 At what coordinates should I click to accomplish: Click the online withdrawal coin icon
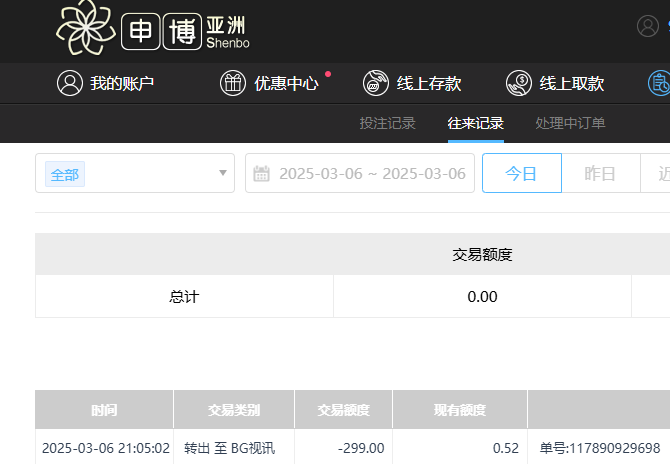519,83
